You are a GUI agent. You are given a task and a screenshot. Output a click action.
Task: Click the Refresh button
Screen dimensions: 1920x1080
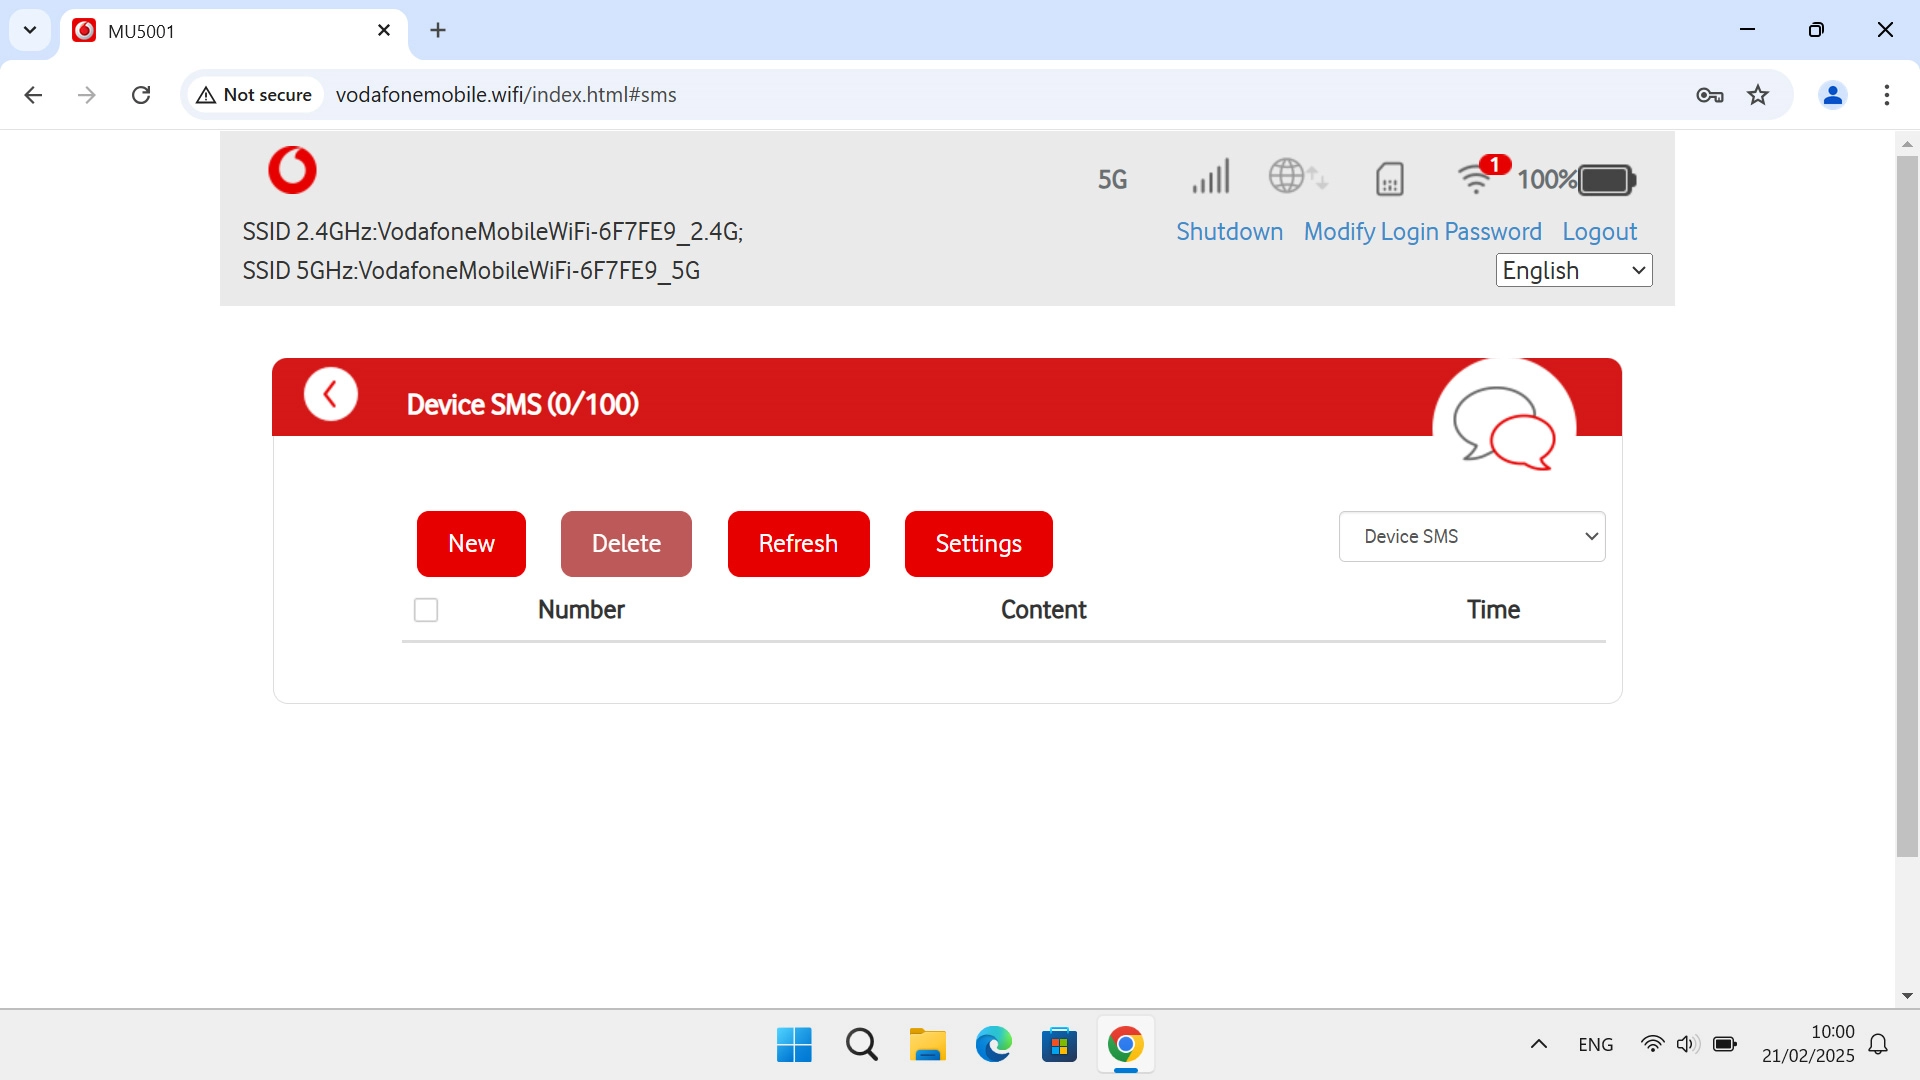coord(798,544)
